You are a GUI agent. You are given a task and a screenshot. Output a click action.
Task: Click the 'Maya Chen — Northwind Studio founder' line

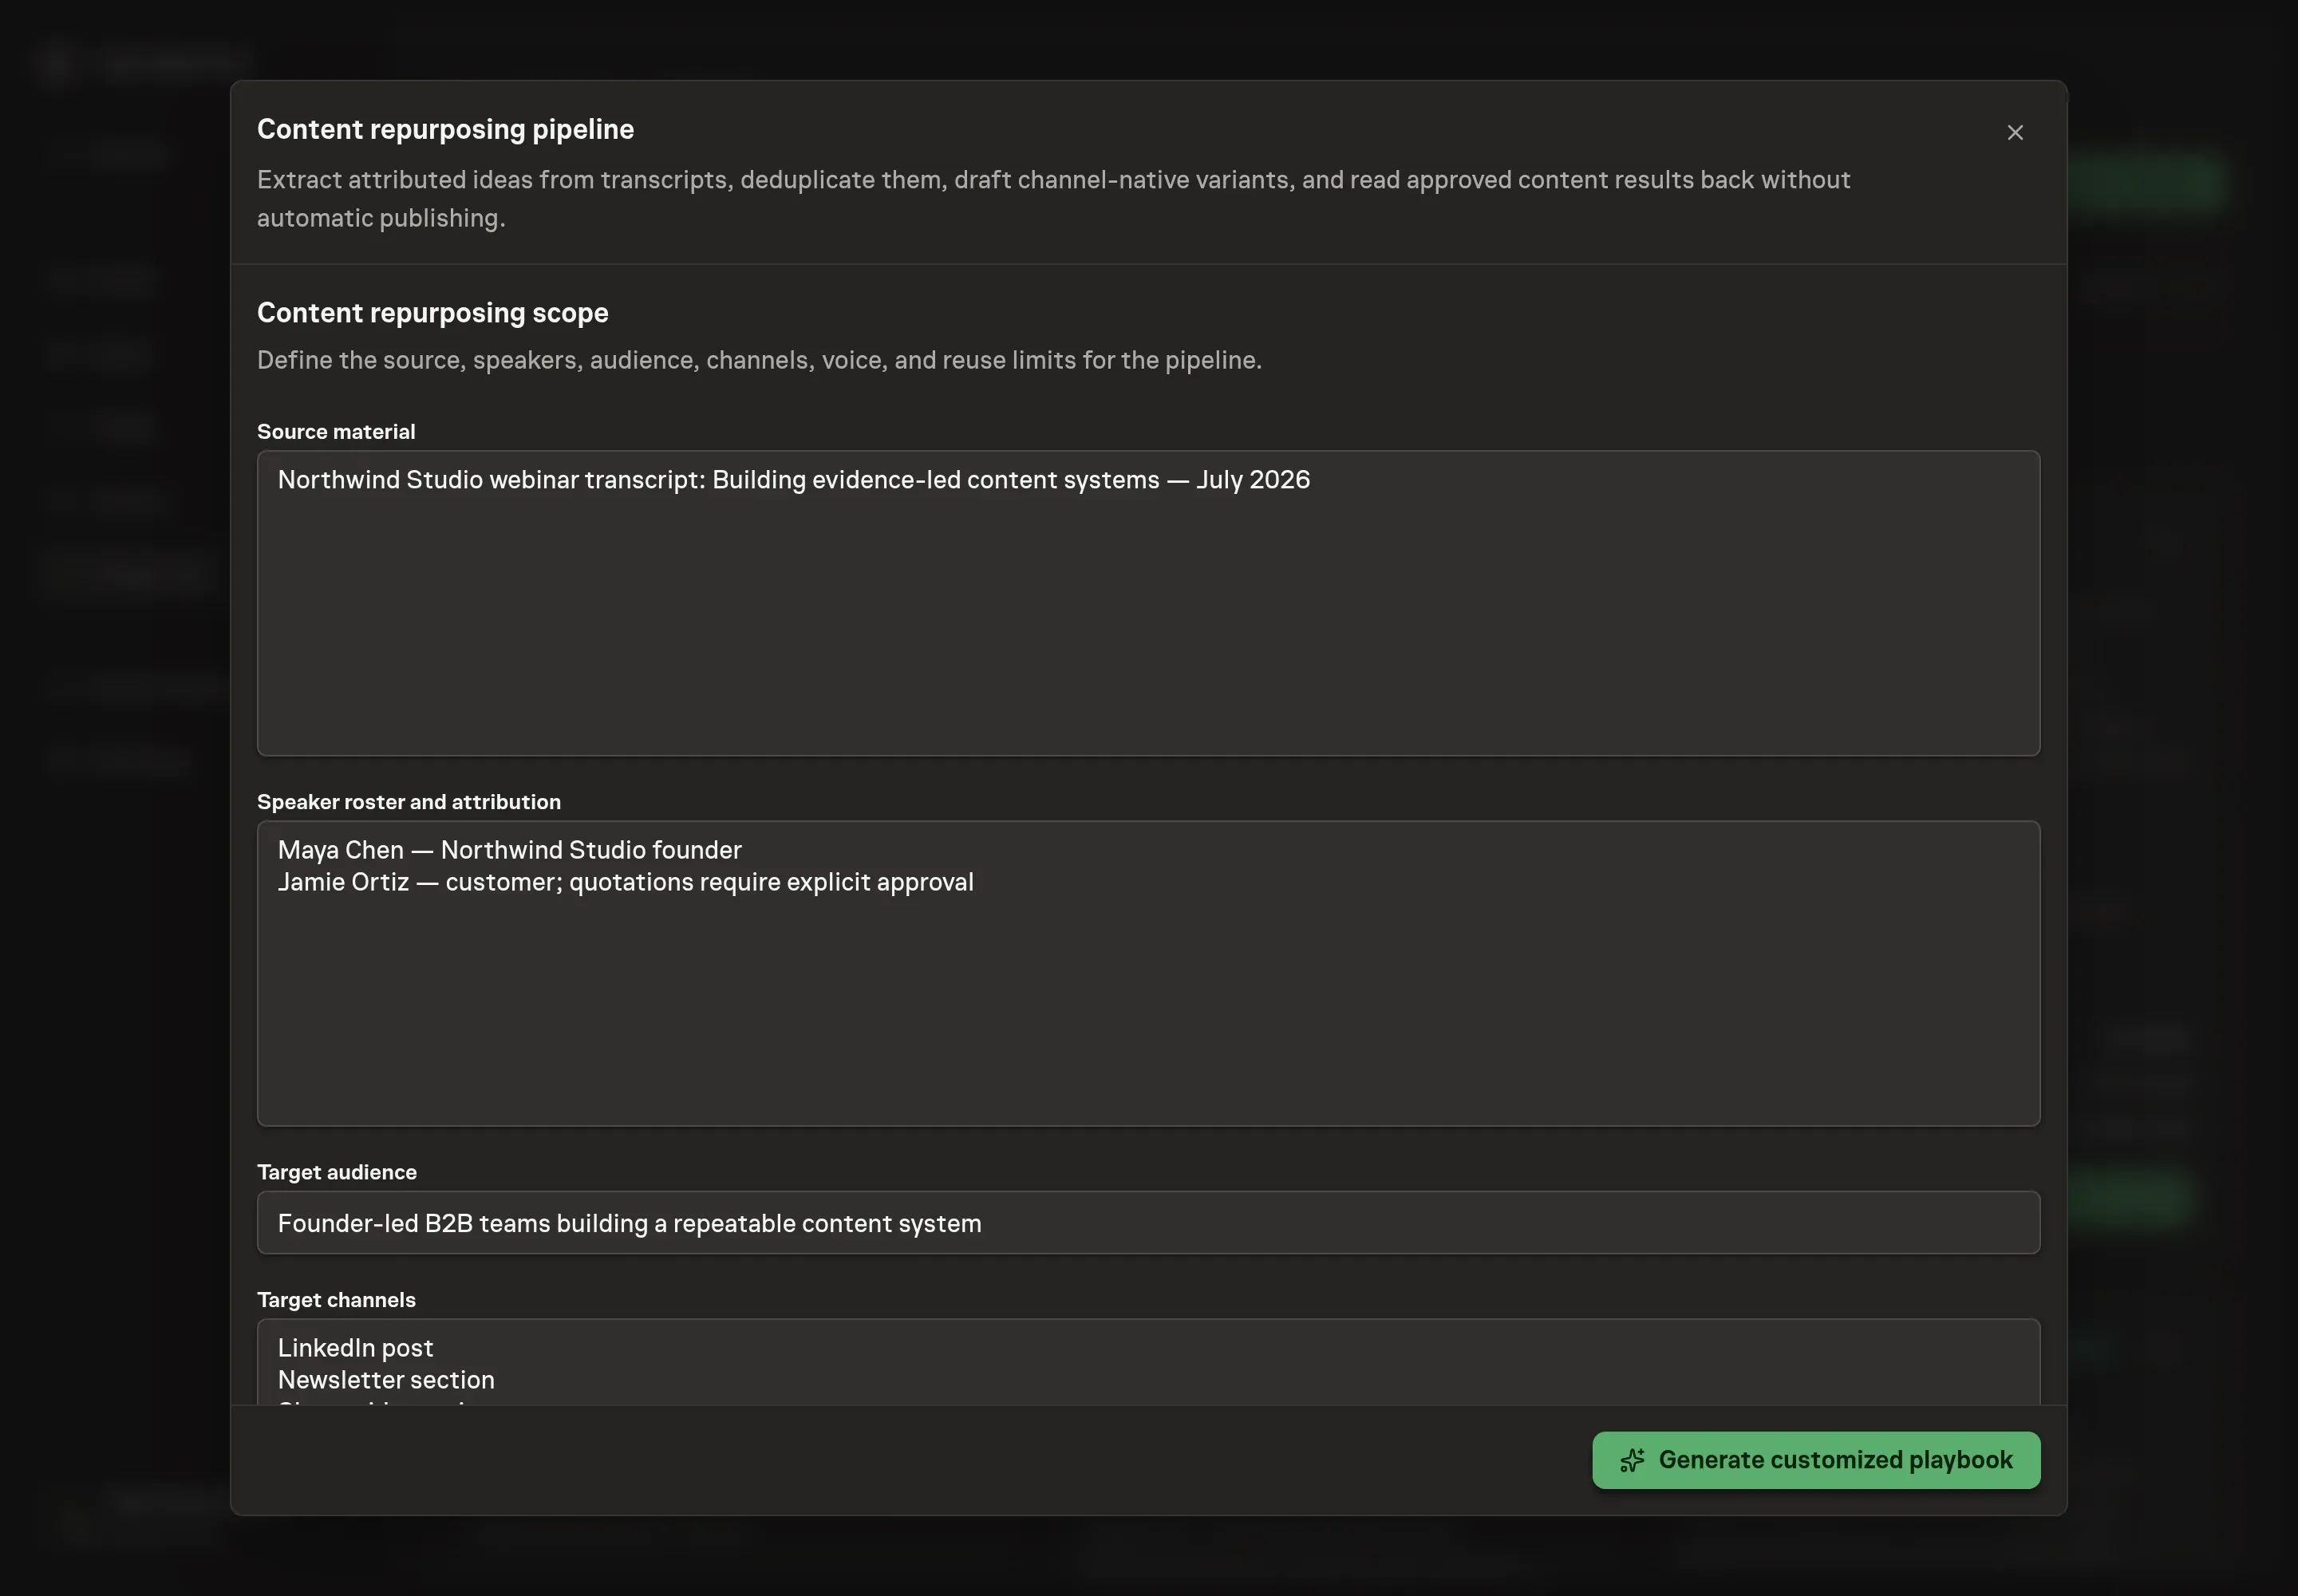tap(509, 850)
